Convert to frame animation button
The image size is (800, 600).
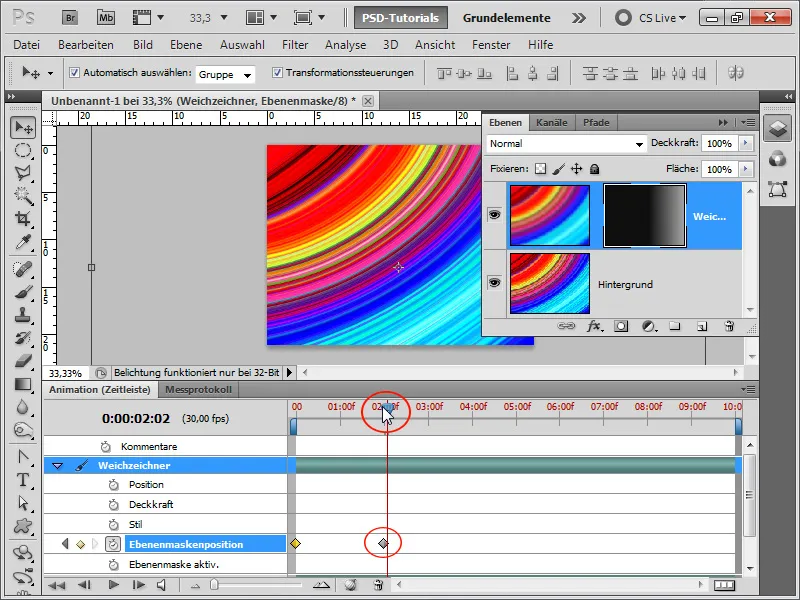coord(724,585)
